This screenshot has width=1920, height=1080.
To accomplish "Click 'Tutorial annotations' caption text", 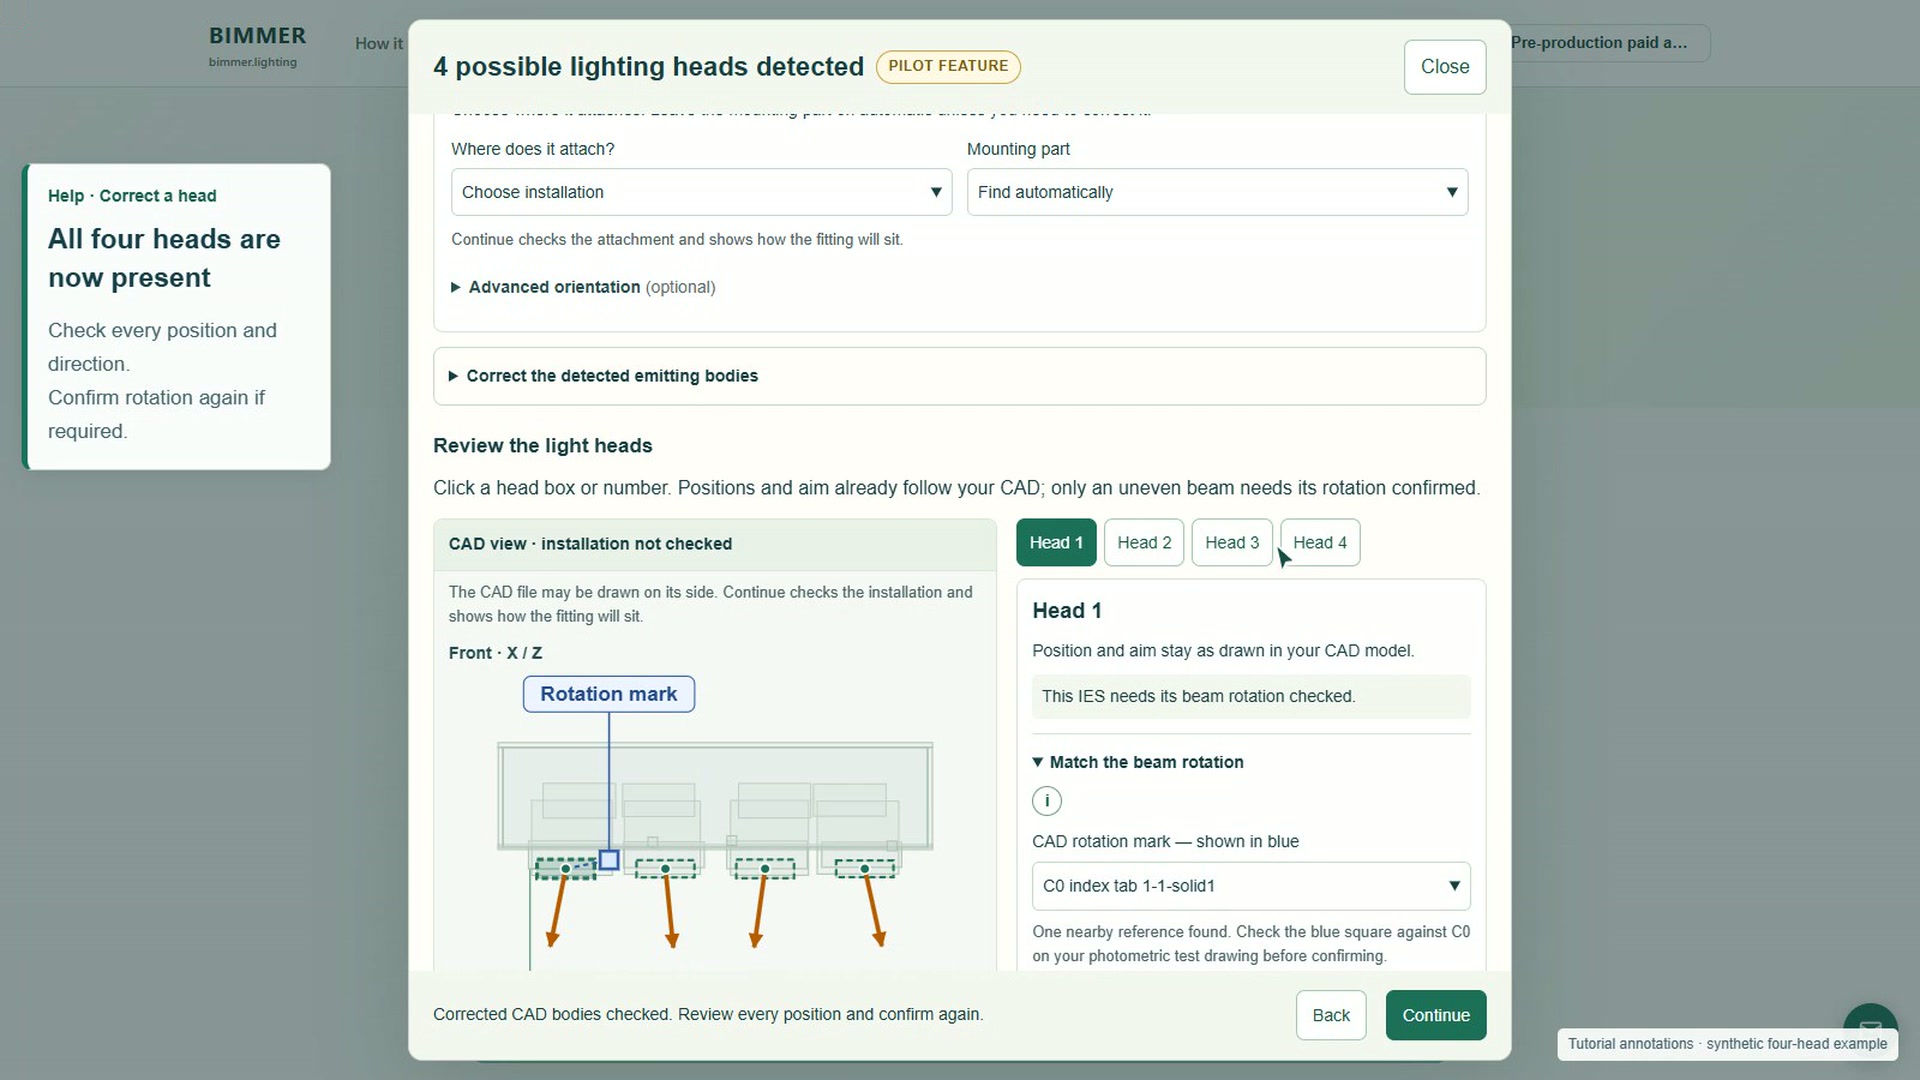I will tap(1727, 1044).
